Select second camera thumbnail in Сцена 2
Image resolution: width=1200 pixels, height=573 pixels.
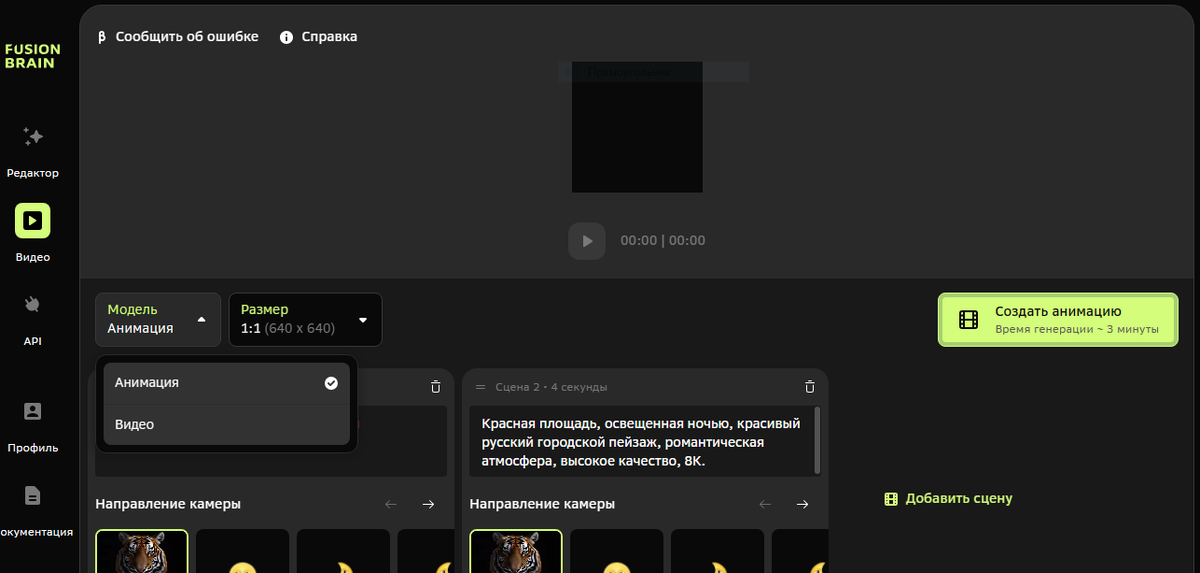click(x=617, y=551)
